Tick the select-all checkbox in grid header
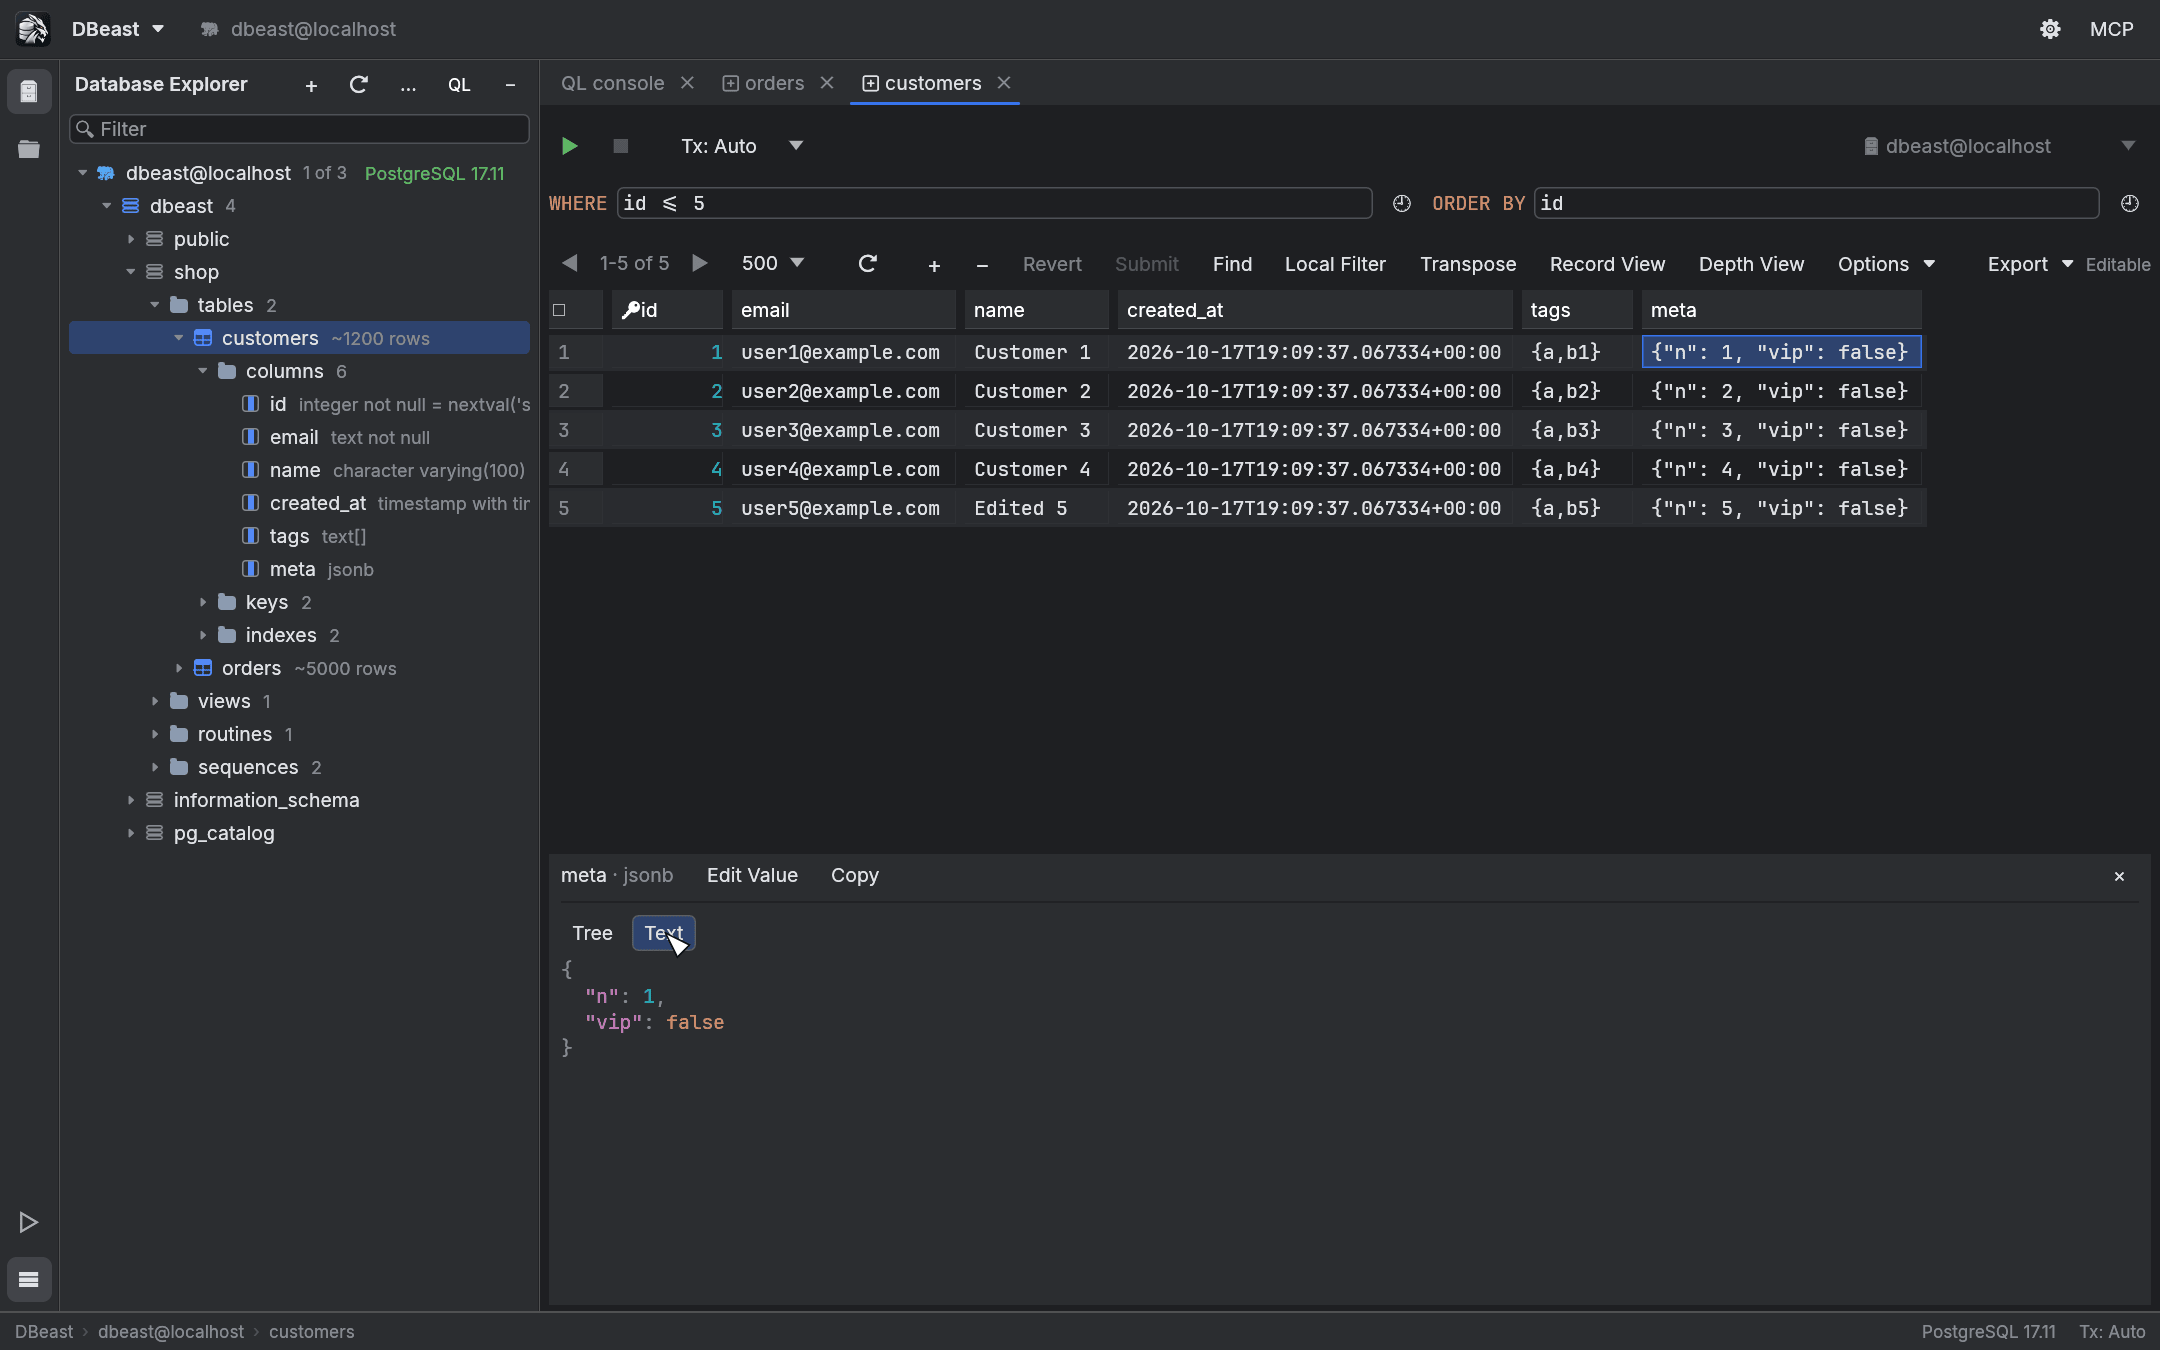This screenshot has width=2160, height=1350. pos(559,310)
